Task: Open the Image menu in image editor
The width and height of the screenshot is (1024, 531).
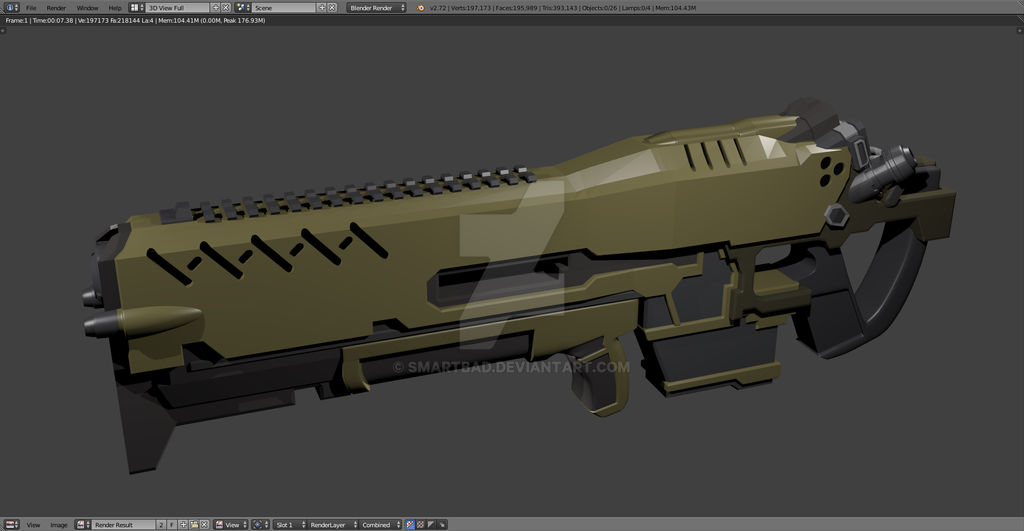Action: click(x=59, y=525)
